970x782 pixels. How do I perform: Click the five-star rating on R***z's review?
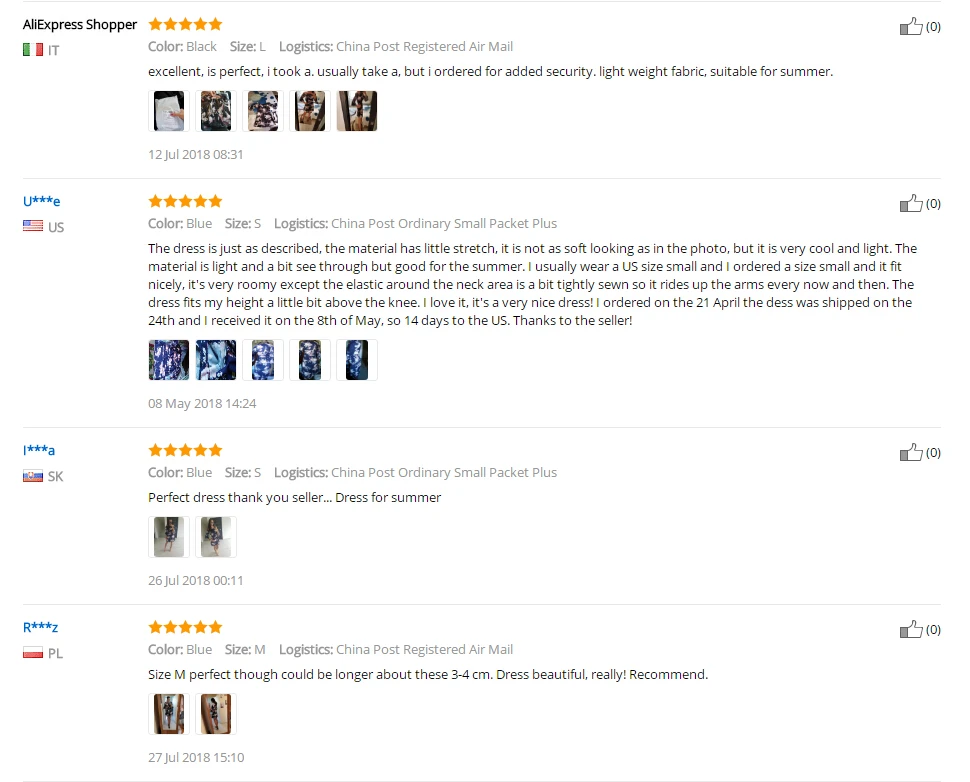[185, 627]
